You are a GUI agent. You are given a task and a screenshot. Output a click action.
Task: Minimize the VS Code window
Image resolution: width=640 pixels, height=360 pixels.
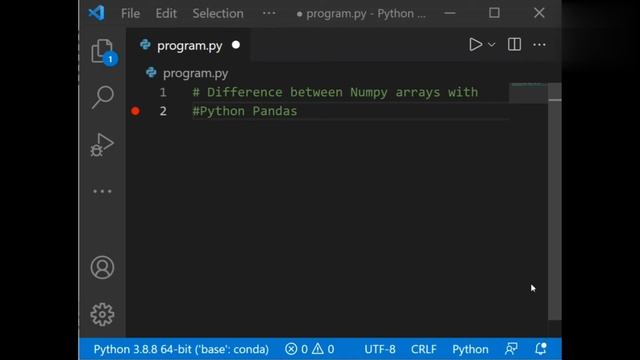pos(450,13)
